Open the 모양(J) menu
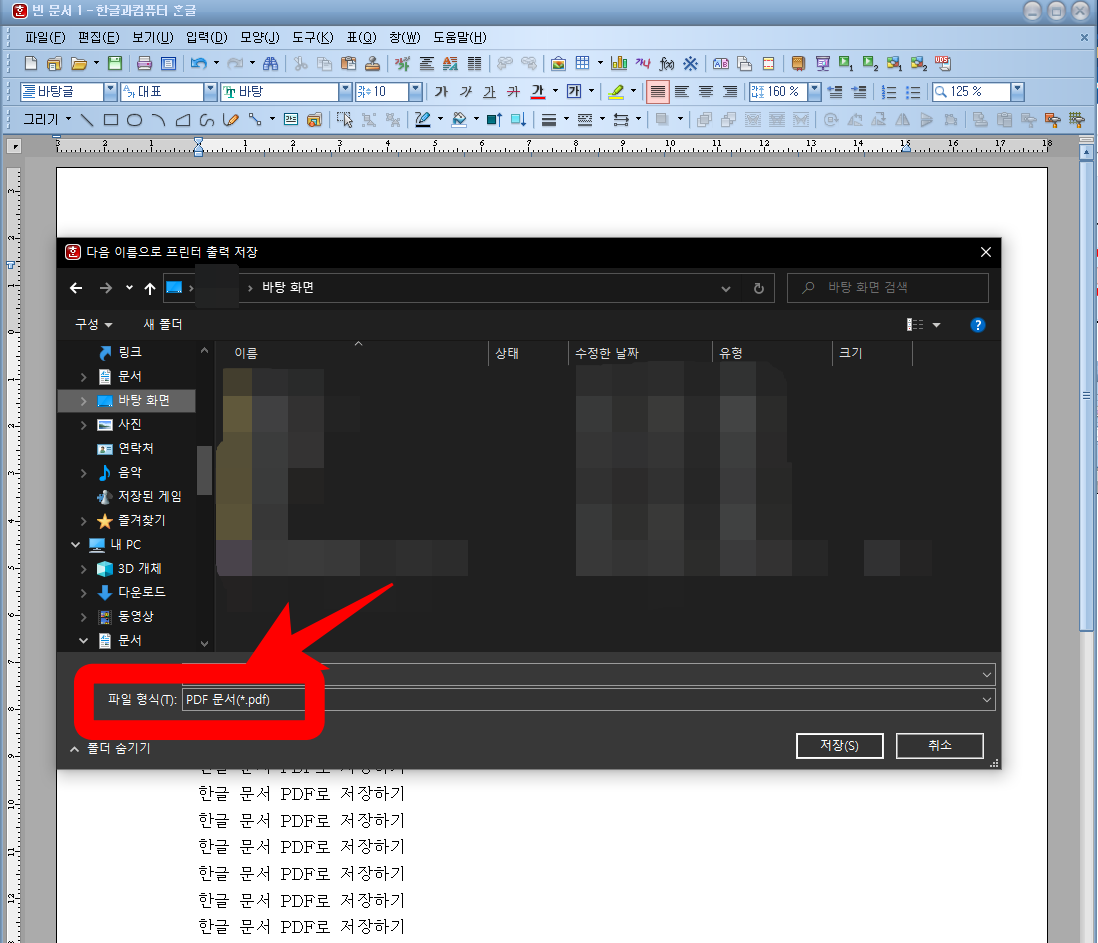Screen dimensions: 1098x943 point(260,37)
